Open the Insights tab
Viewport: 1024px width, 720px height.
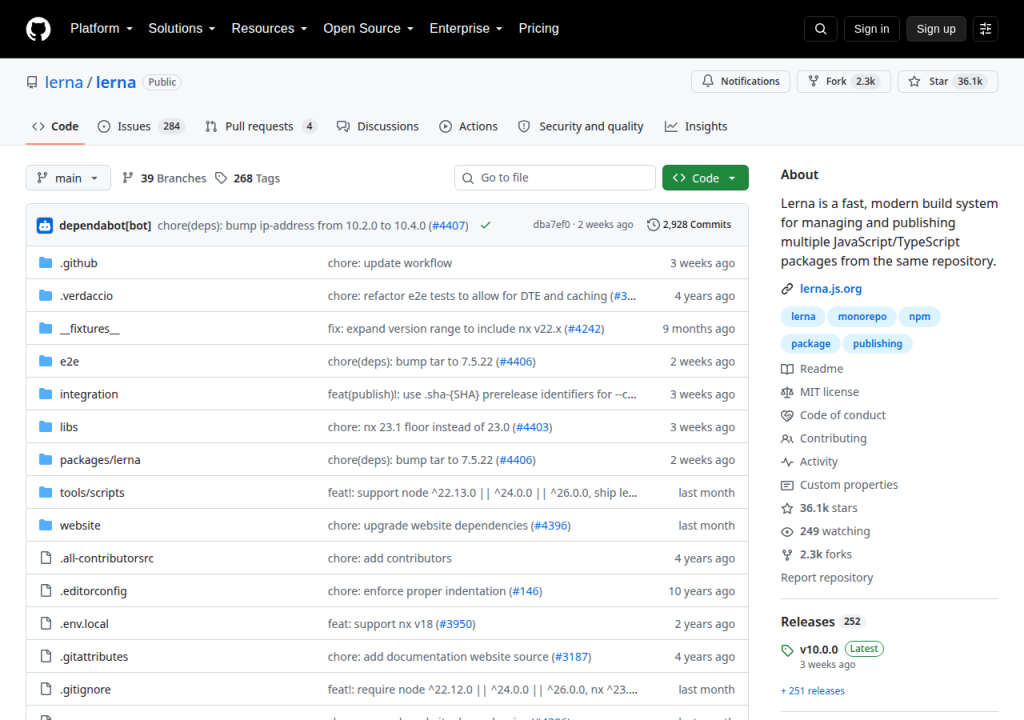point(696,127)
